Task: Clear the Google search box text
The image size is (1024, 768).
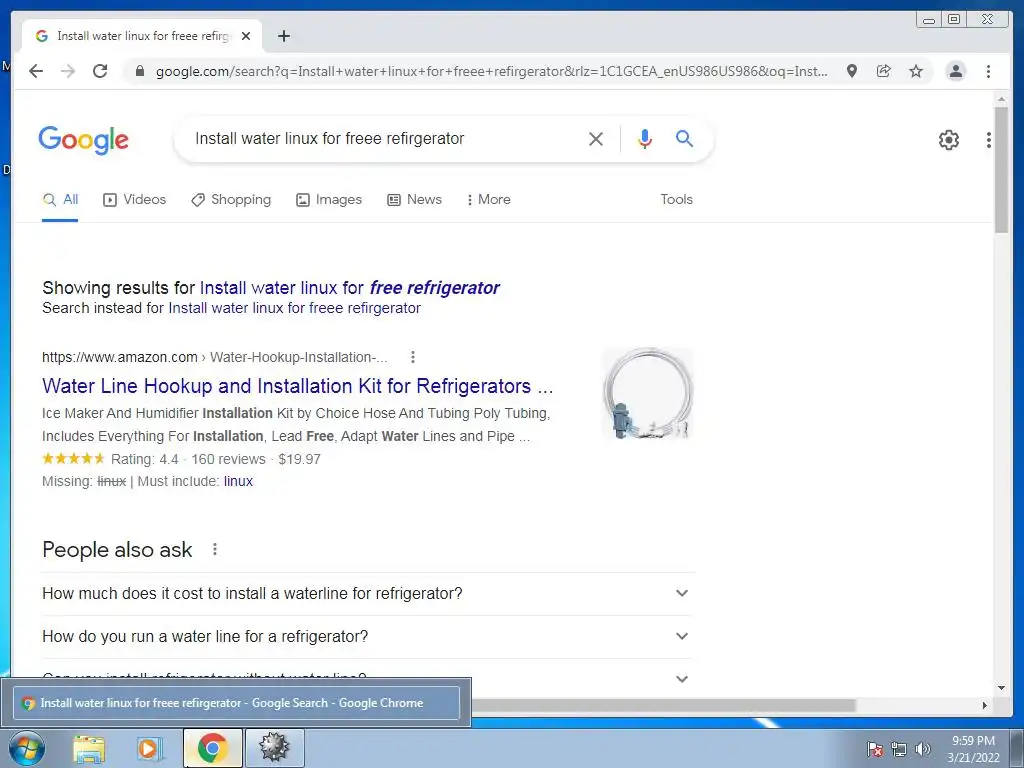Action: click(x=596, y=138)
